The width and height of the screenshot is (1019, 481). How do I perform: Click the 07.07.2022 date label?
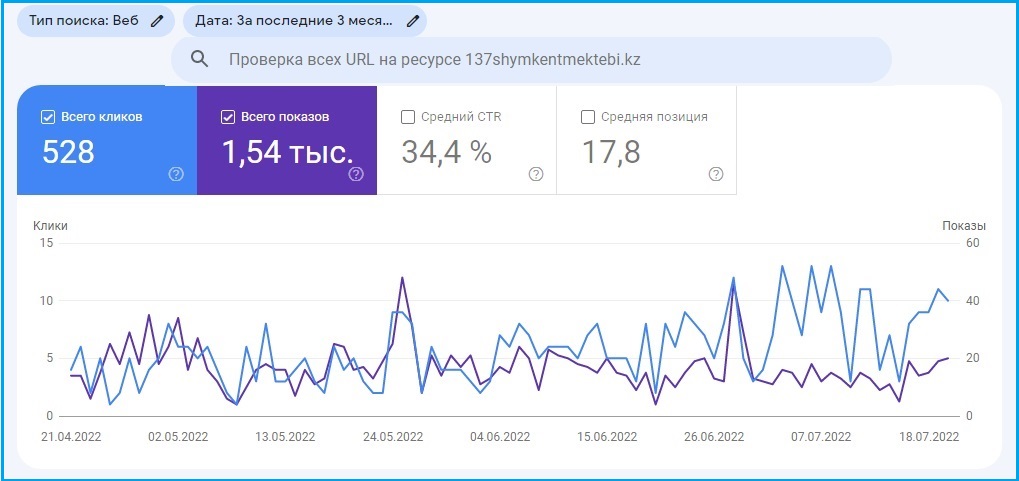[821, 437]
